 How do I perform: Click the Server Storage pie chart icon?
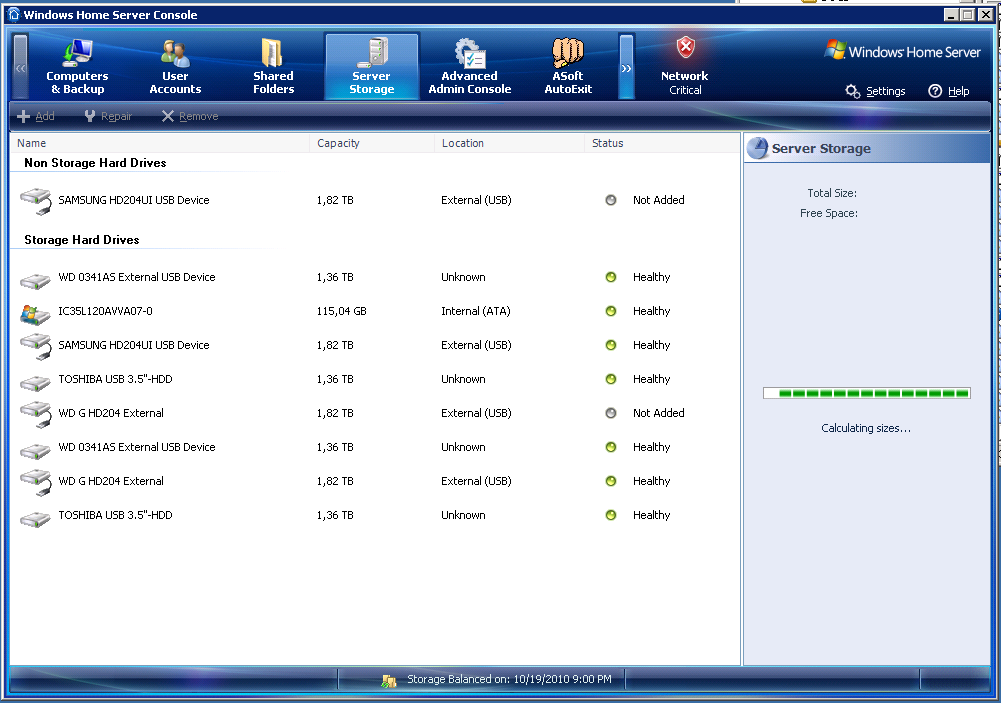(757, 148)
